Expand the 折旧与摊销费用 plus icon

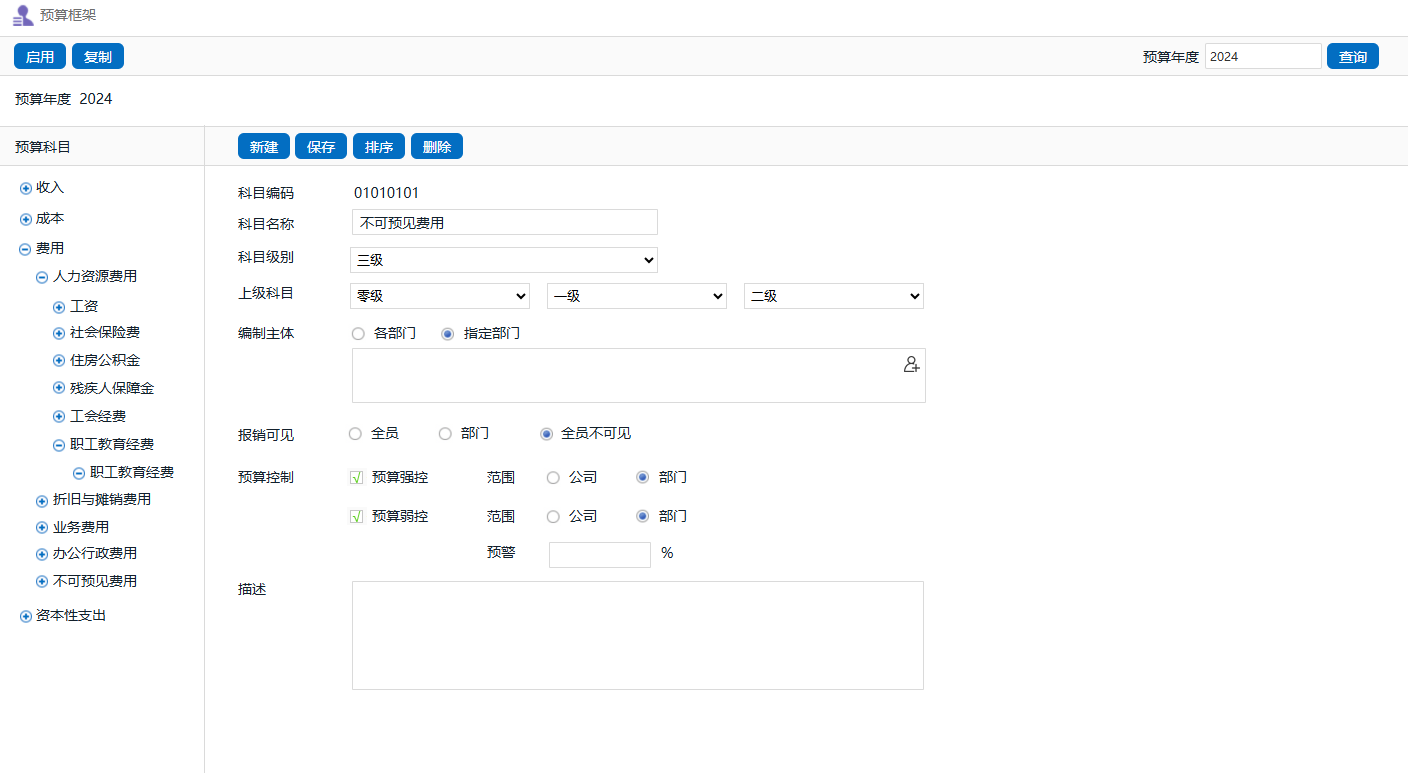click(x=42, y=501)
